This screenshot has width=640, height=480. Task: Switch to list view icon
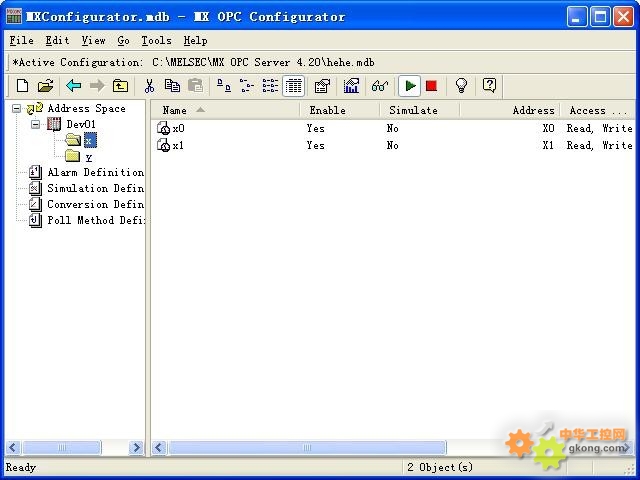[x=270, y=86]
